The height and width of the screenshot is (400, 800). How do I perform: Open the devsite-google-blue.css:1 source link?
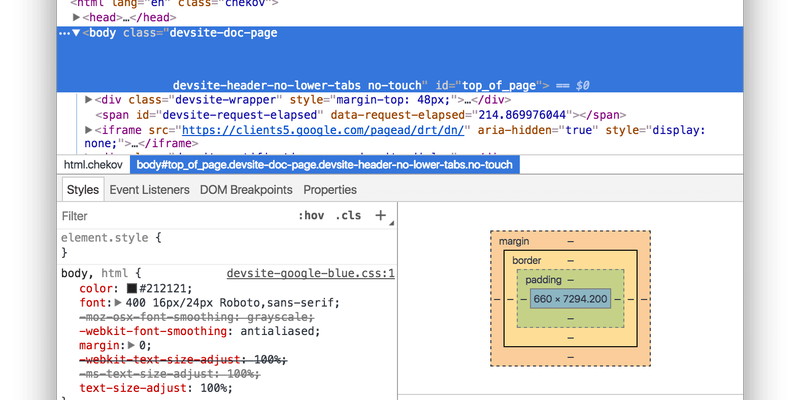pos(311,272)
